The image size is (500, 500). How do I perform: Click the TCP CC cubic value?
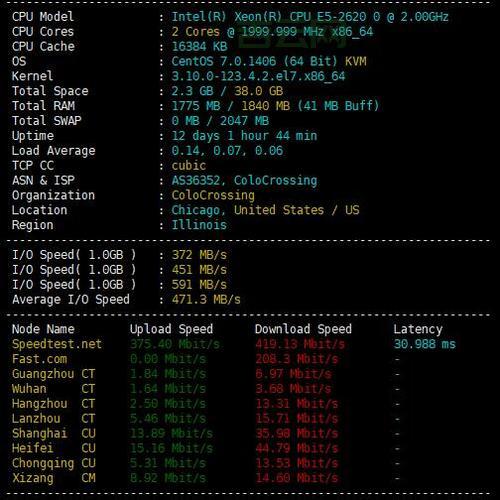click(189, 165)
